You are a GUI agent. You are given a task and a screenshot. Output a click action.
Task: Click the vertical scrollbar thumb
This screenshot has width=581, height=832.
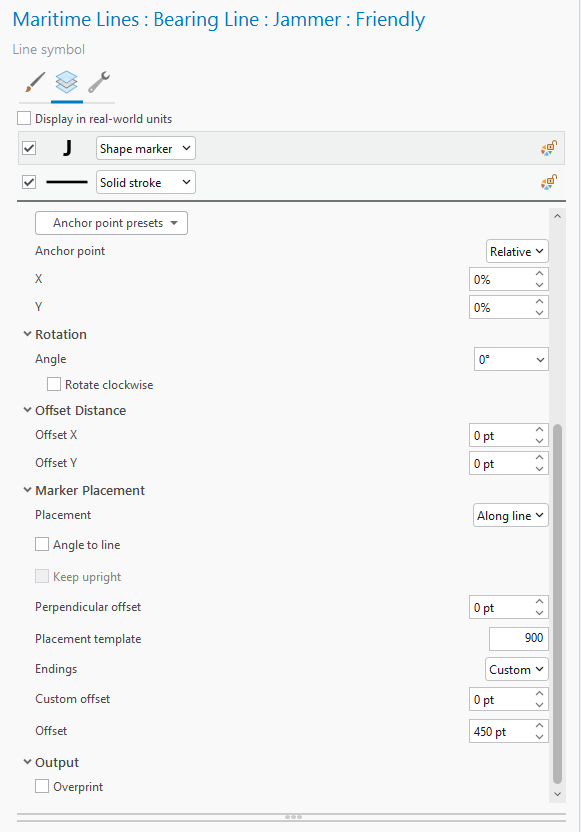pyautogui.click(x=557, y=603)
